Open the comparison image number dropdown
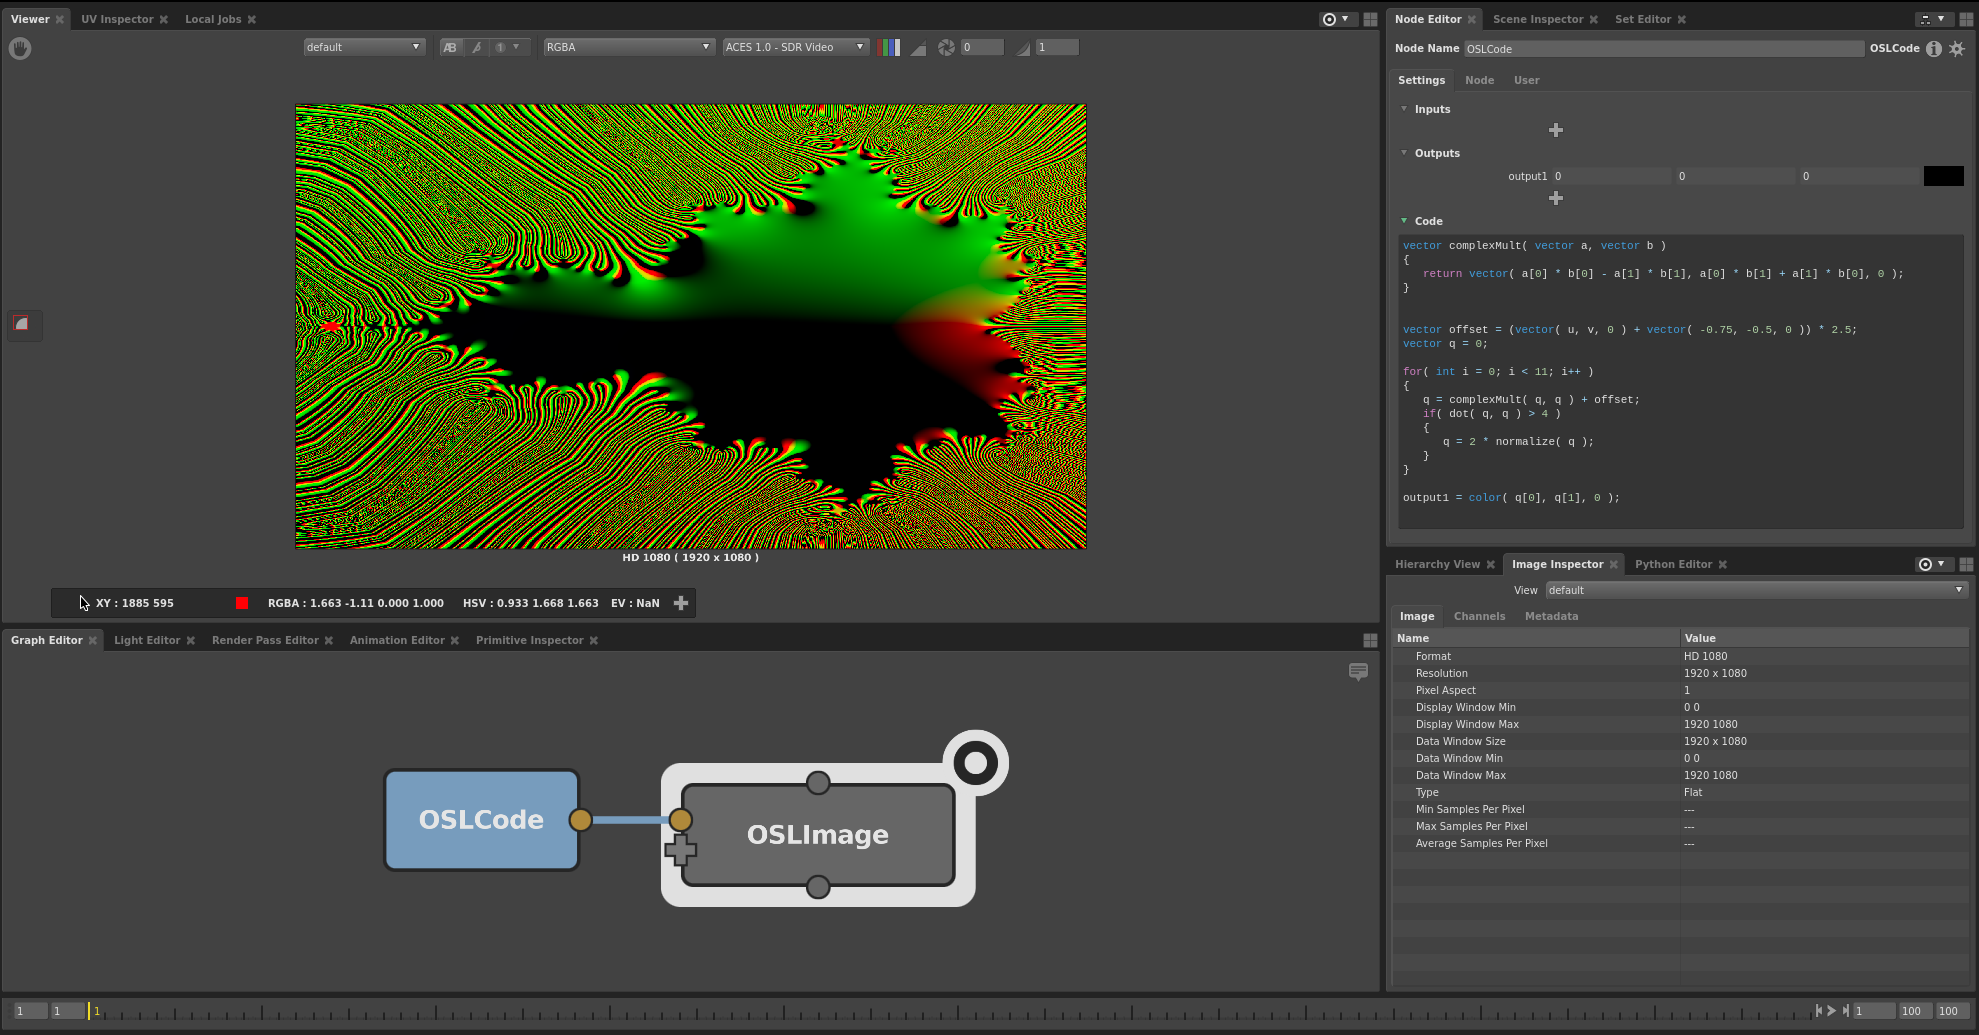The image size is (1979, 1035). click(507, 47)
